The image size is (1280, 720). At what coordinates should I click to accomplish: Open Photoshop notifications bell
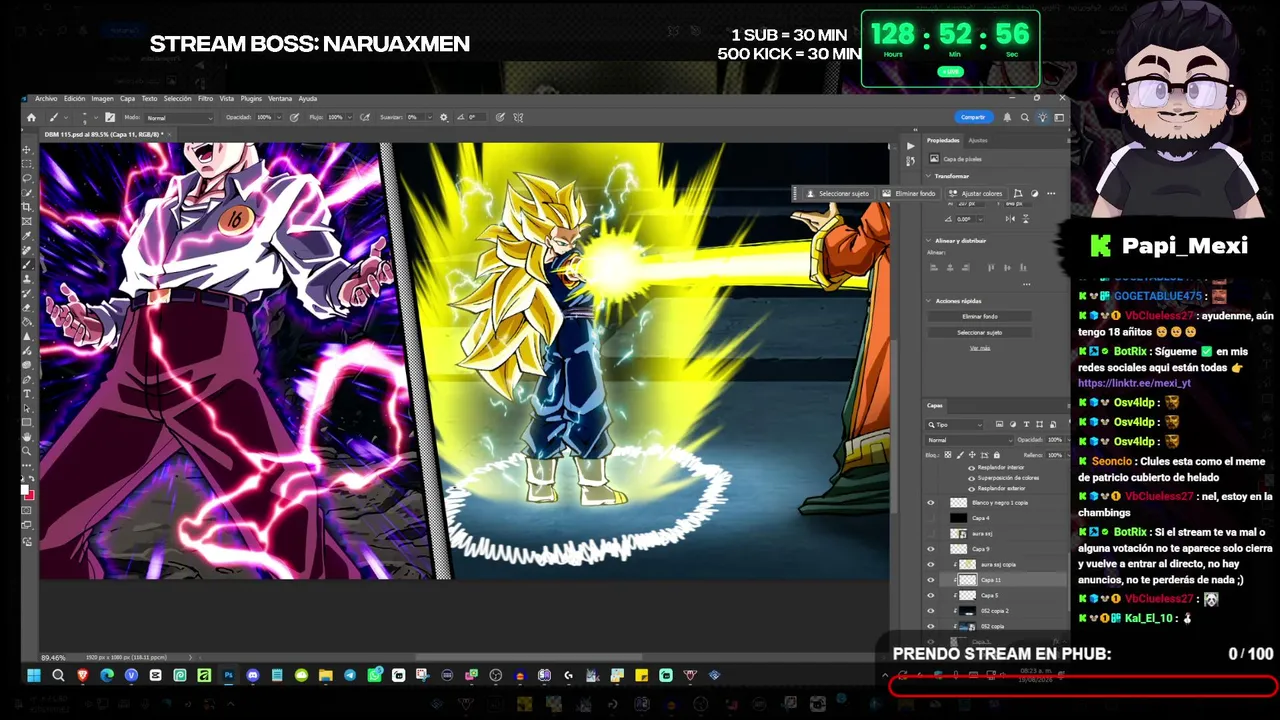1007,117
